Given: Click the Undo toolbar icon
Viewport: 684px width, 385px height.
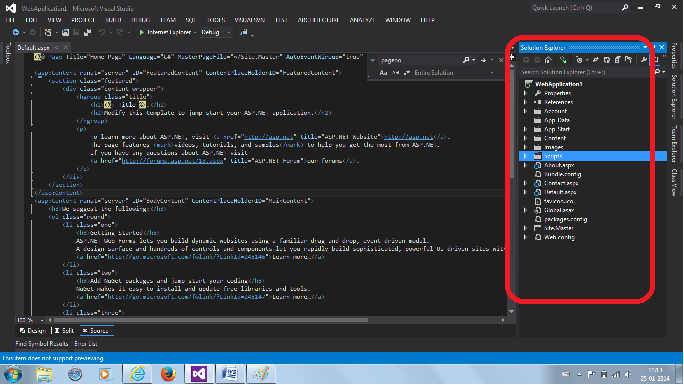Looking at the screenshot, I should pyautogui.click(x=102, y=32).
